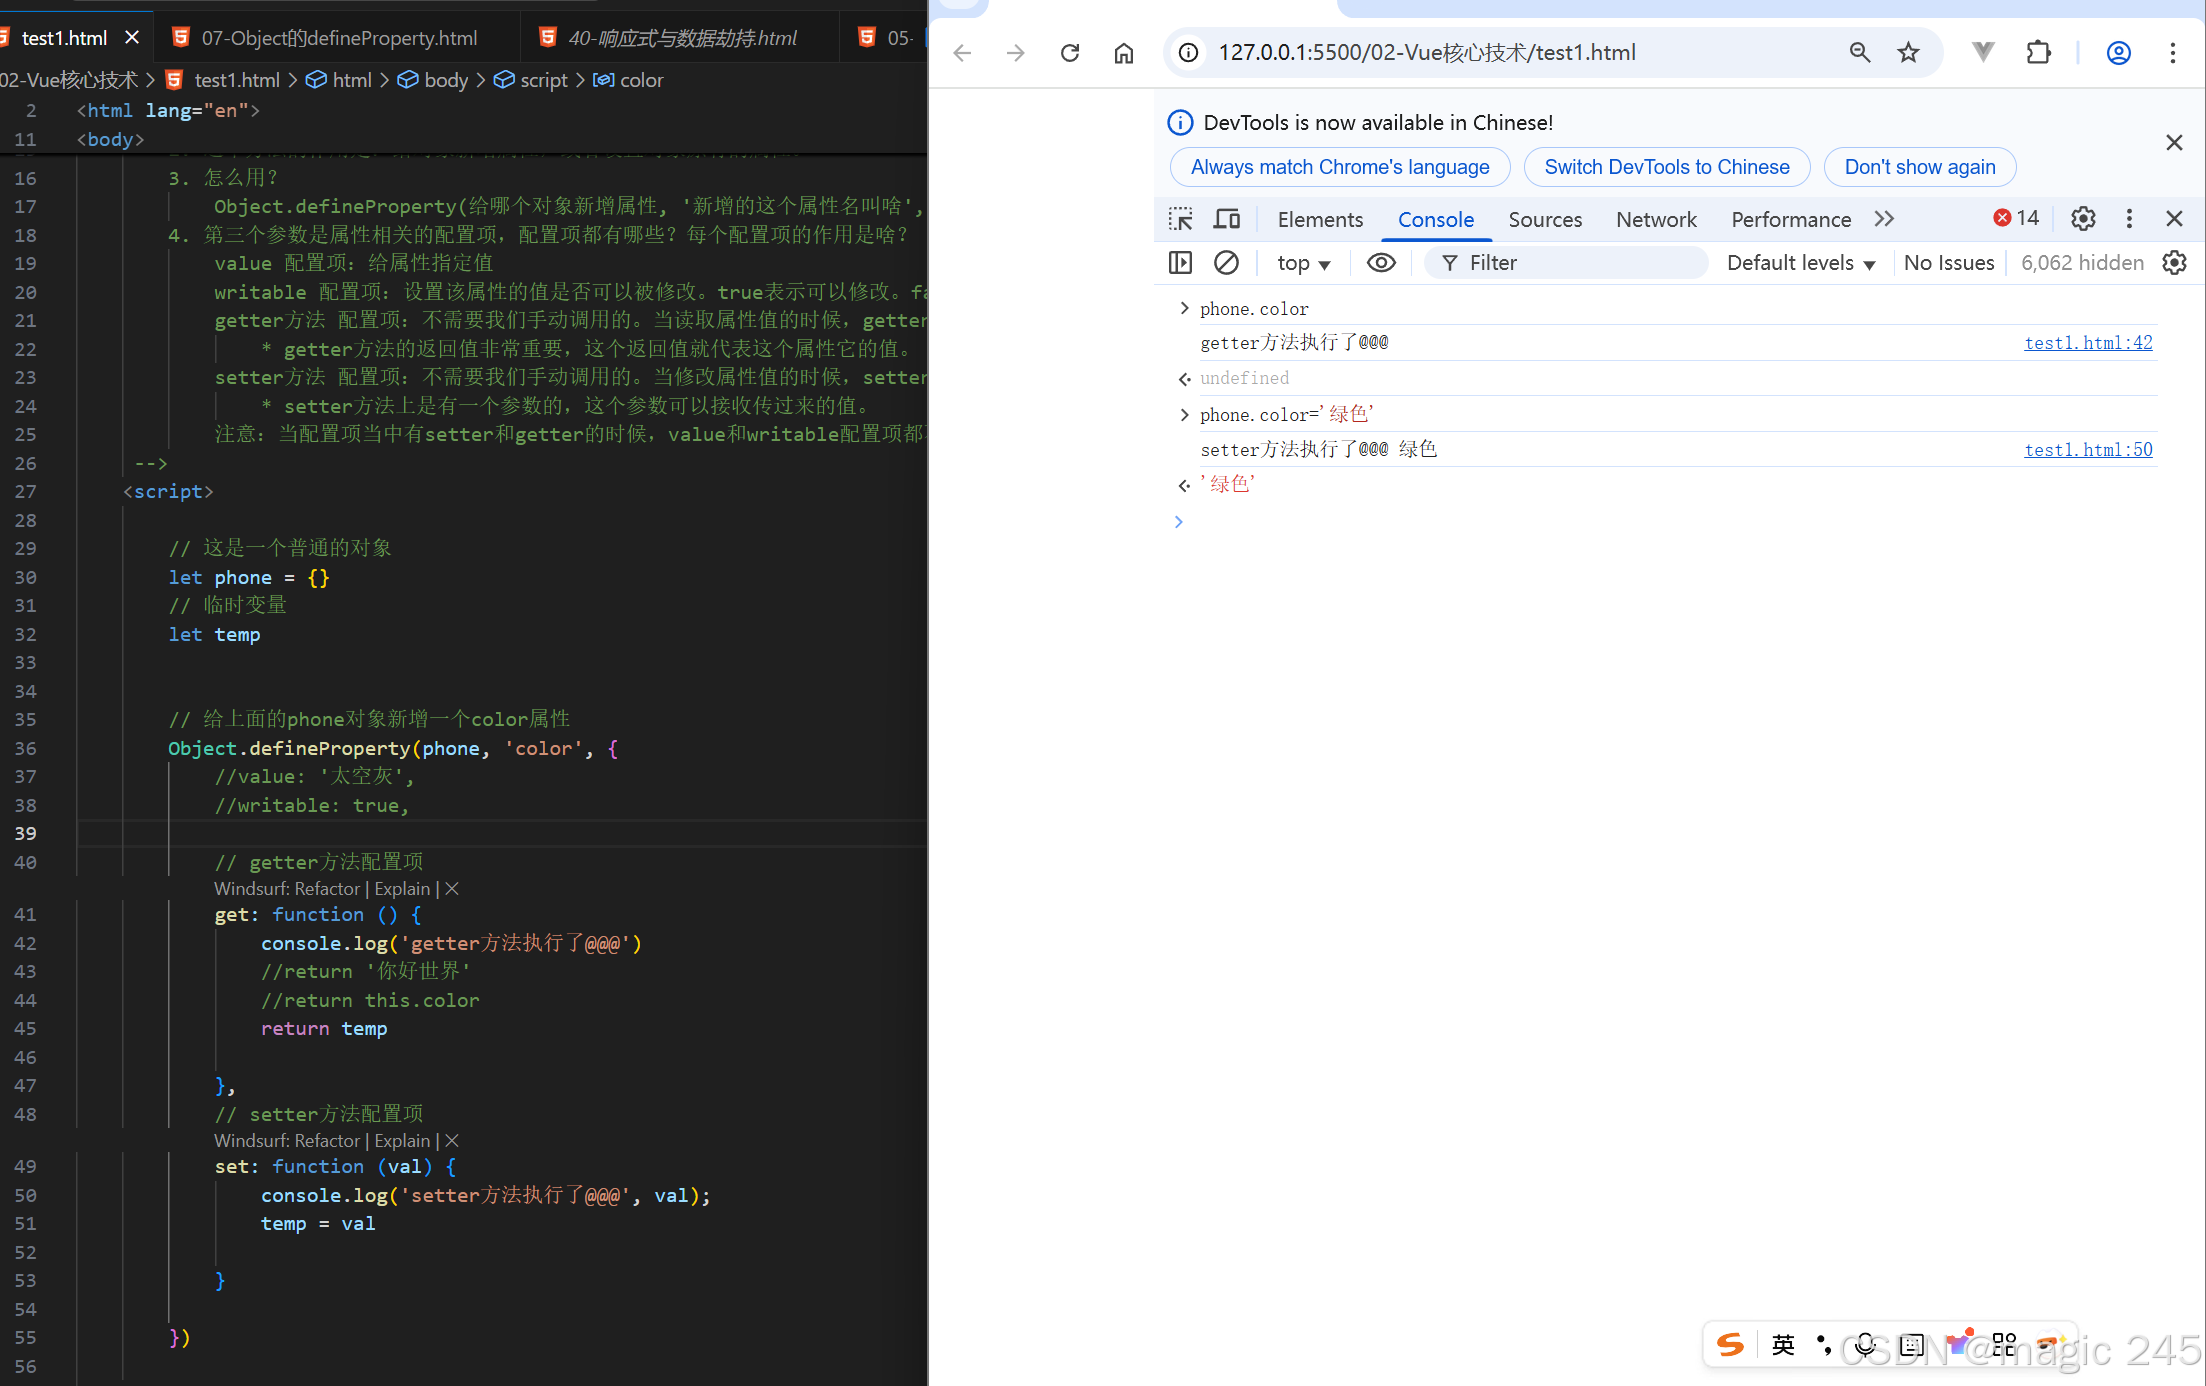
Task: Open the Chrome extensions puzzle icon
Action: 2038,53
